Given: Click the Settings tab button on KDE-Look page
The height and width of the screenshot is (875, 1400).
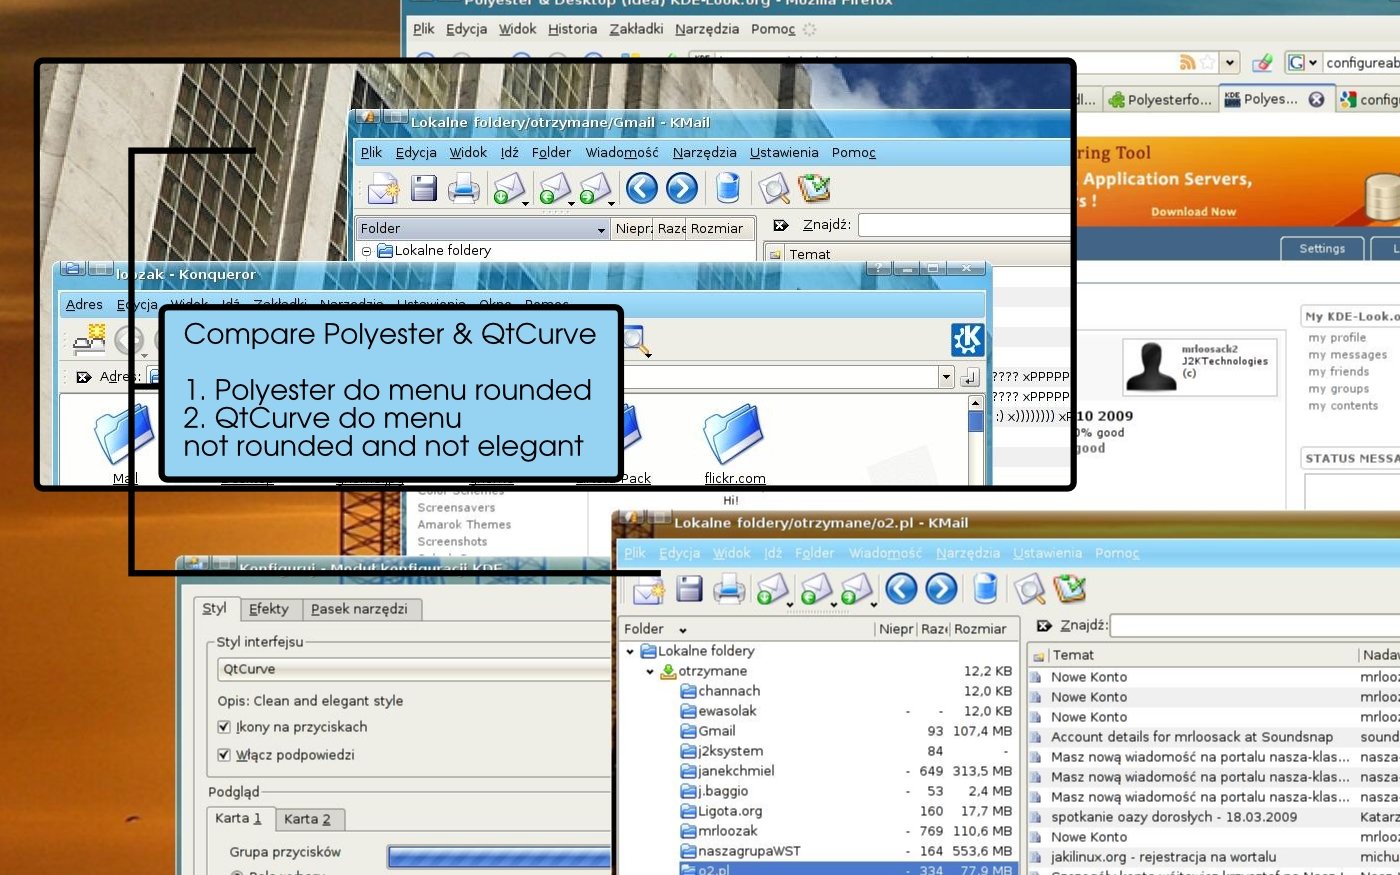Looking at the screenshot, I should pyautogui.click(x=1322, y=248).
